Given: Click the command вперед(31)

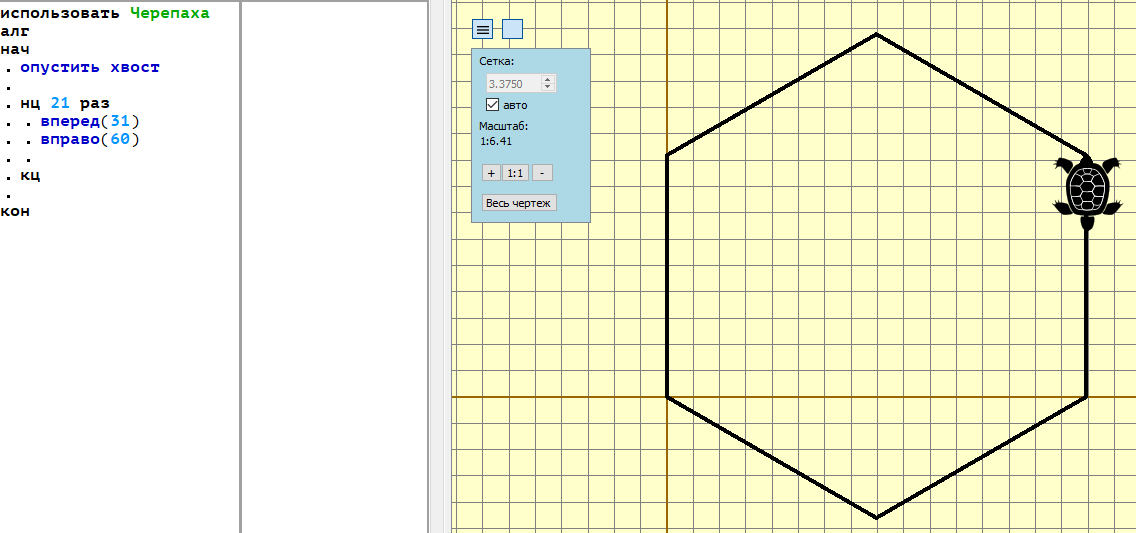Looking at the screenshot, I should tap(90, 121).
